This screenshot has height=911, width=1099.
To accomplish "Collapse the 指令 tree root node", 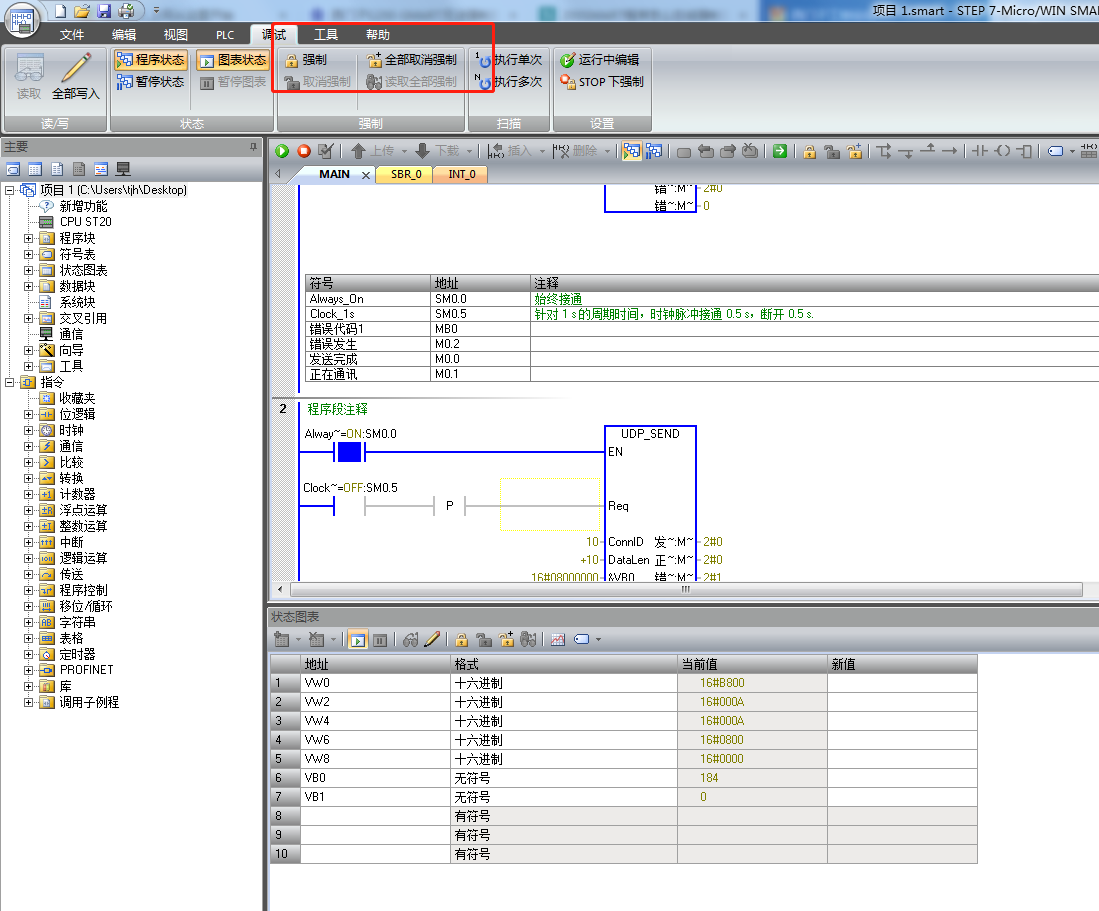I will tap(10, 382).
